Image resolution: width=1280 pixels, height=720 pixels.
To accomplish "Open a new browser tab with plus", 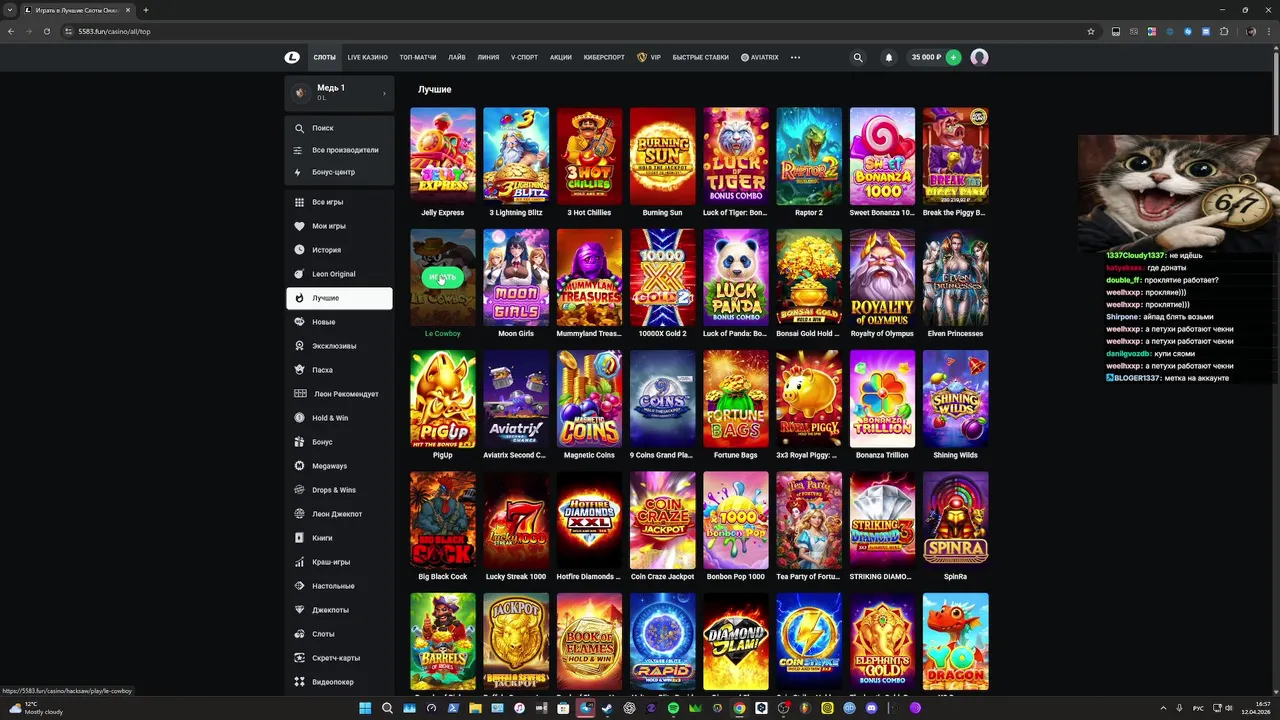I will [x=146, y=10].
